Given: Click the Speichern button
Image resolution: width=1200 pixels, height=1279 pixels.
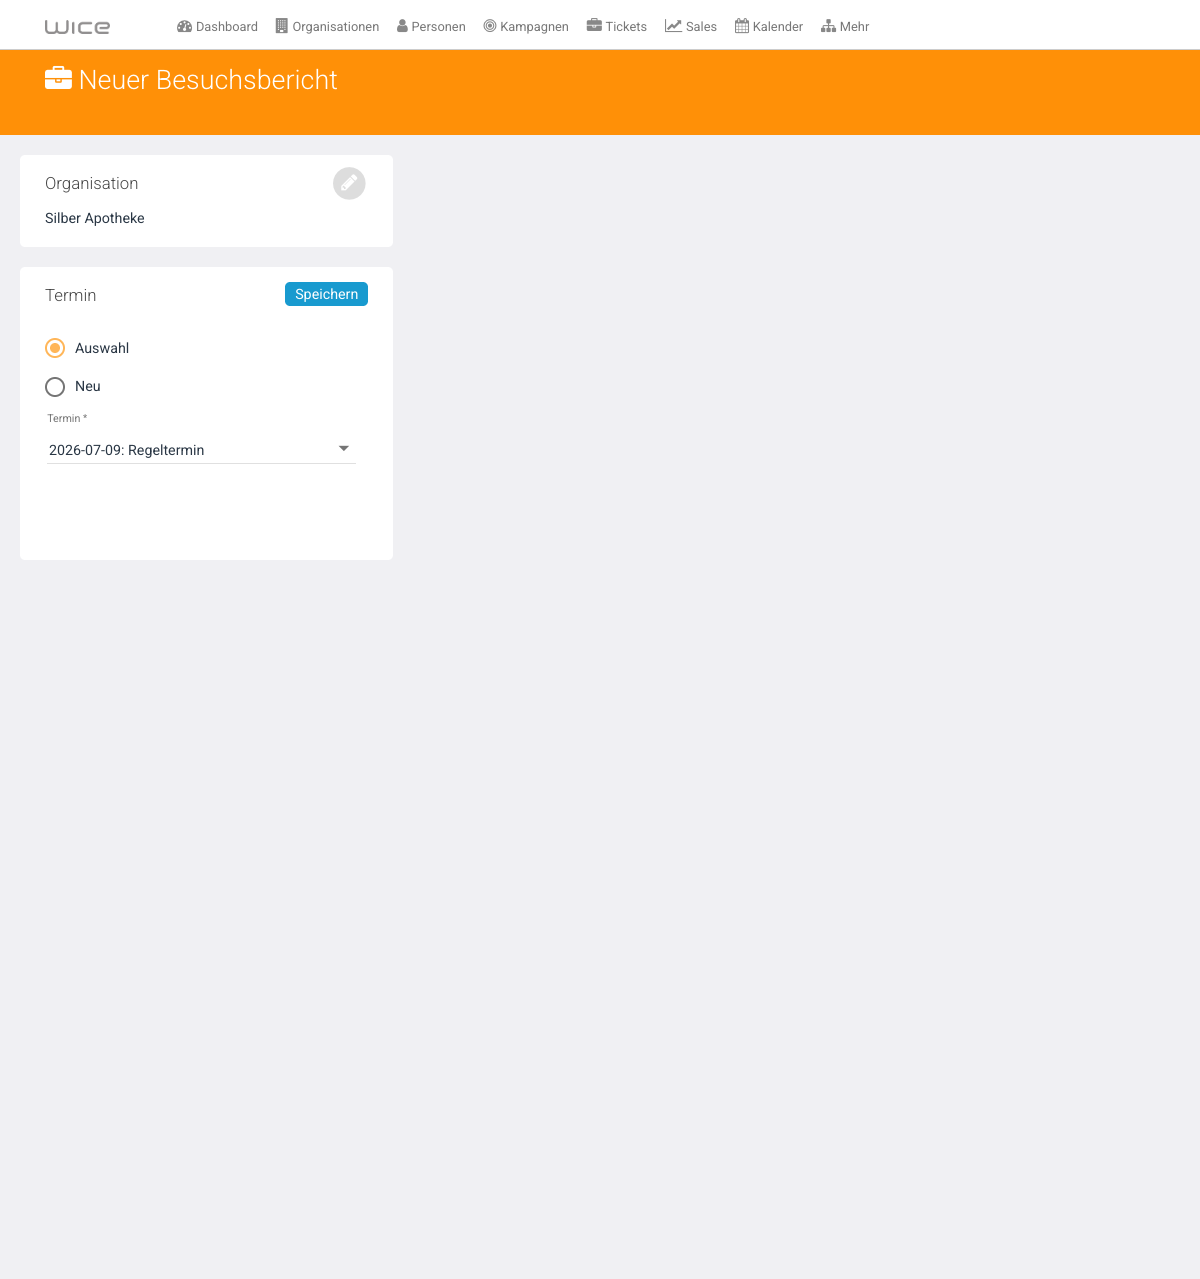Looking at the screenshot, I should 326,294.
